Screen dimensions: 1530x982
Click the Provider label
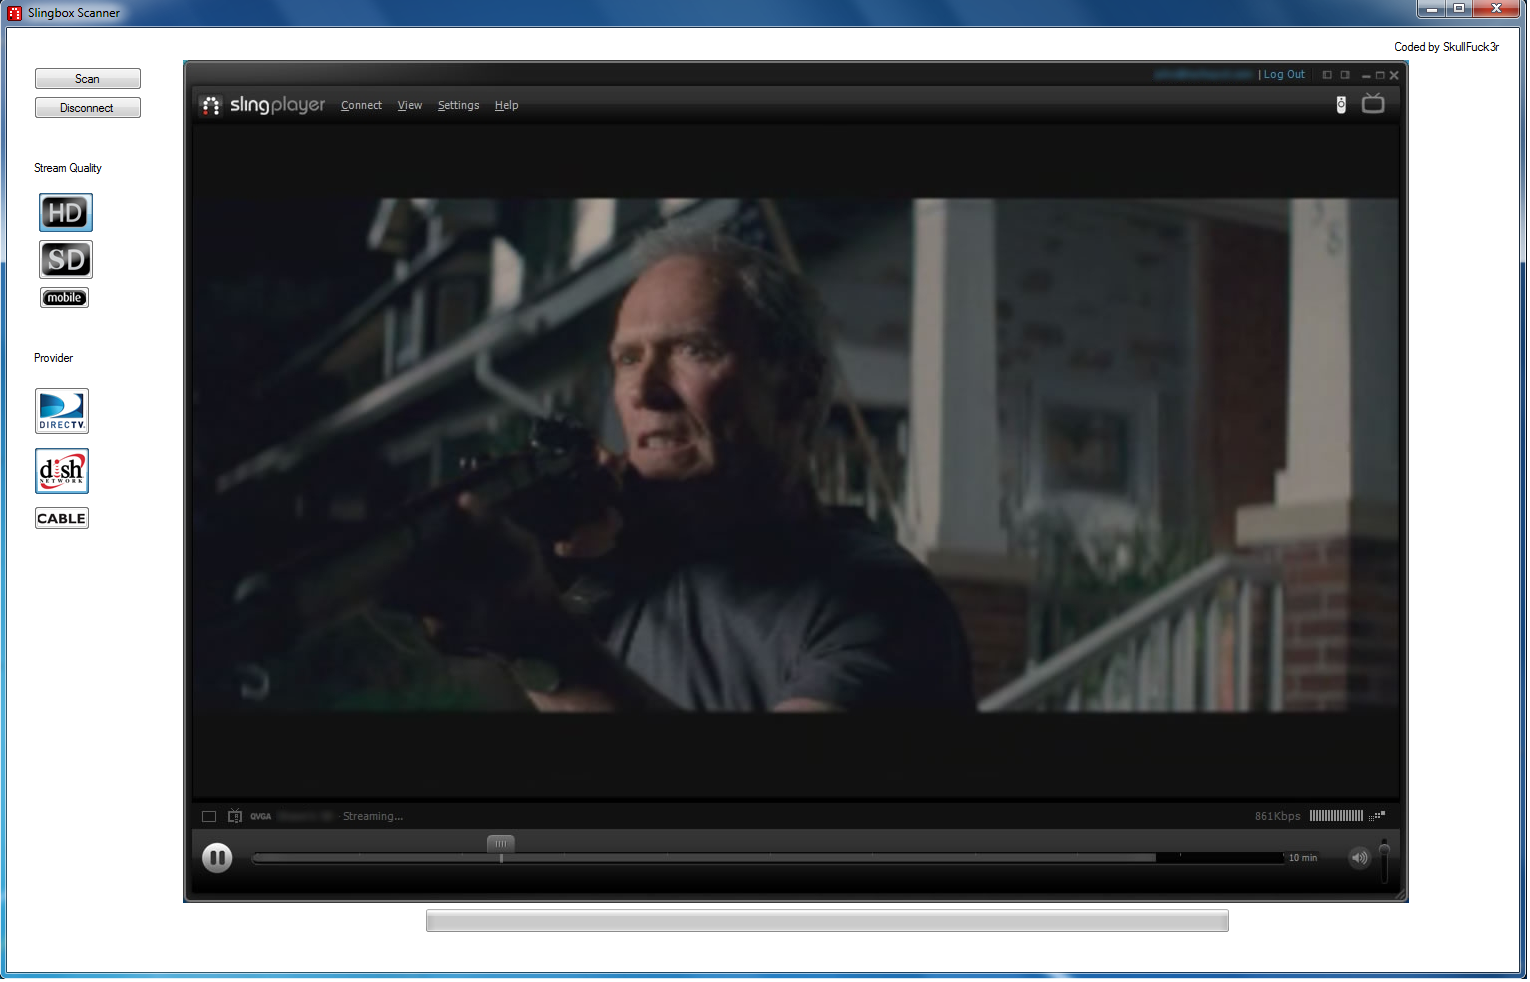54,358
